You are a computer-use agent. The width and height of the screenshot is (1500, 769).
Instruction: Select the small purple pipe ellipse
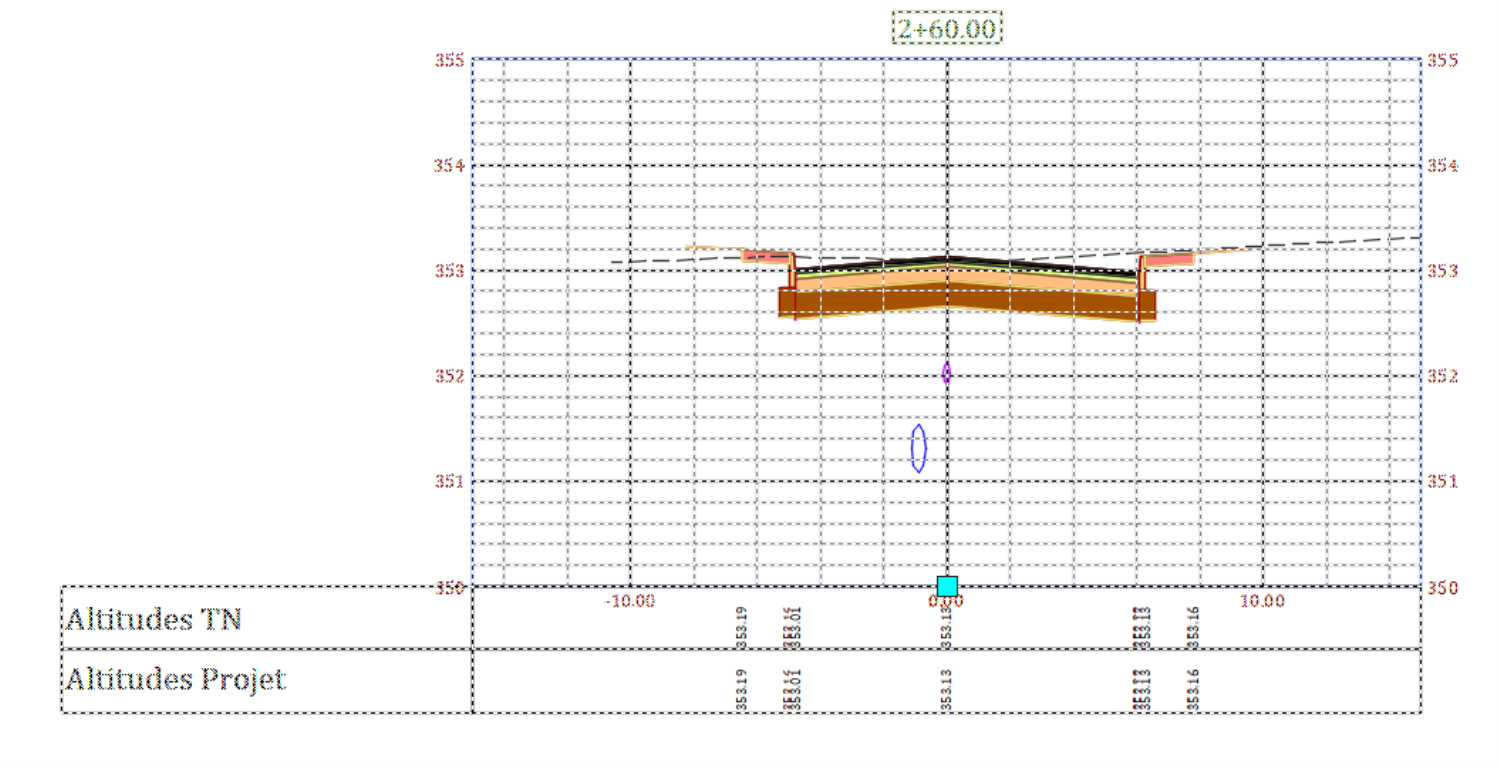[946, 373]
